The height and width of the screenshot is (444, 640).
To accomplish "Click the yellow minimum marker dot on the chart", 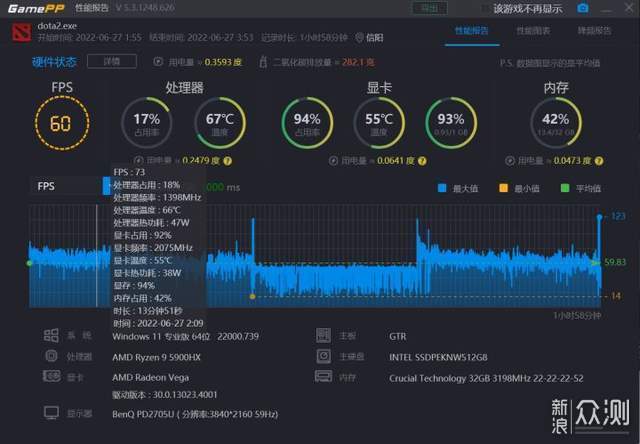I will (253, 297).
